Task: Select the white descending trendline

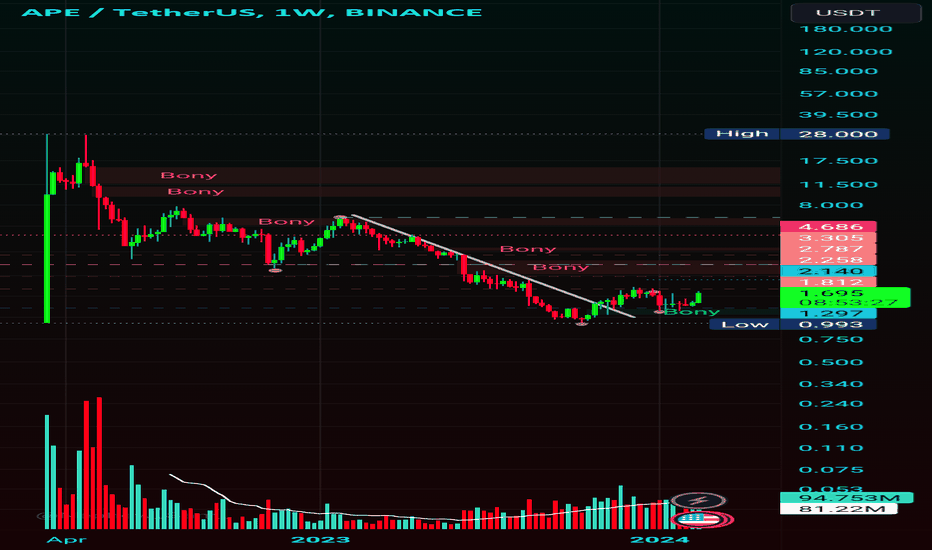Action: pyautogui.click(x=493, y=266)
